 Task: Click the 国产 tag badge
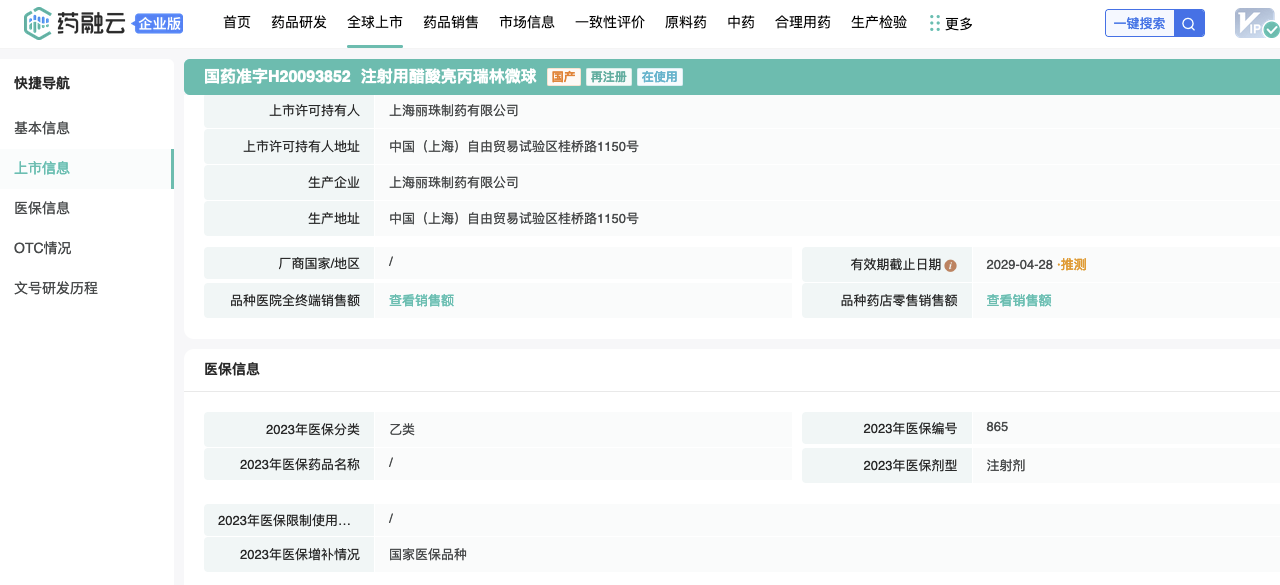pos(564,77)
